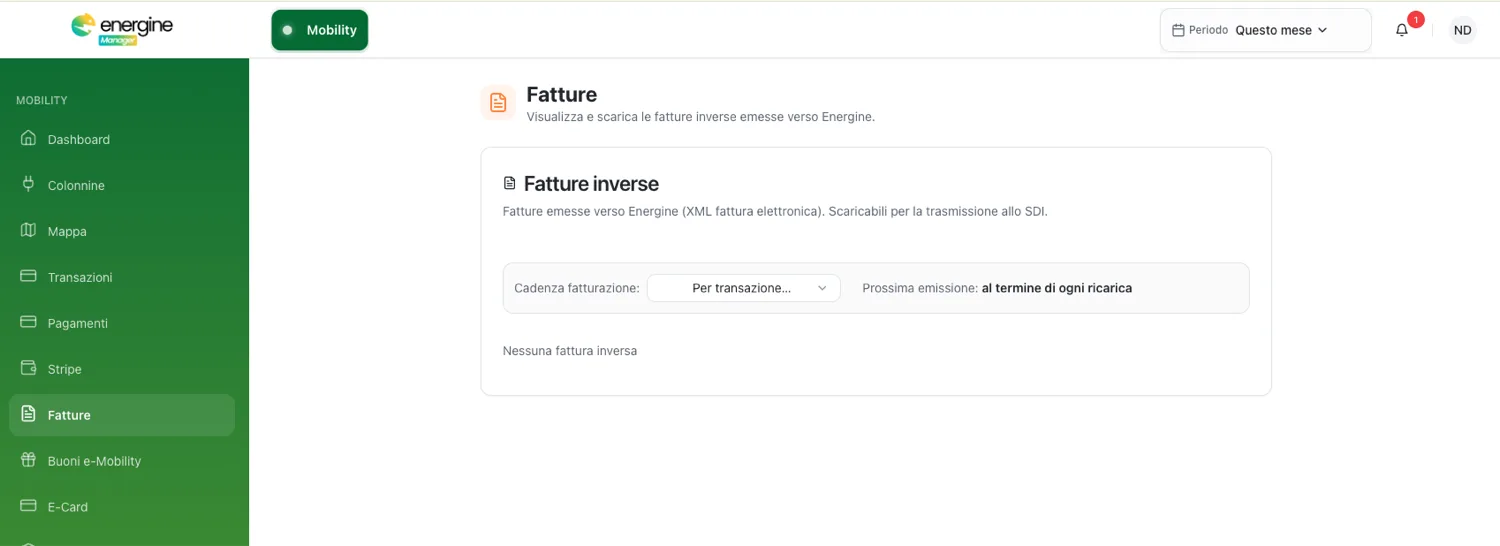Select Stripe in the sidebar
The height and width of the screenshot is (546, 1500).
122,369
